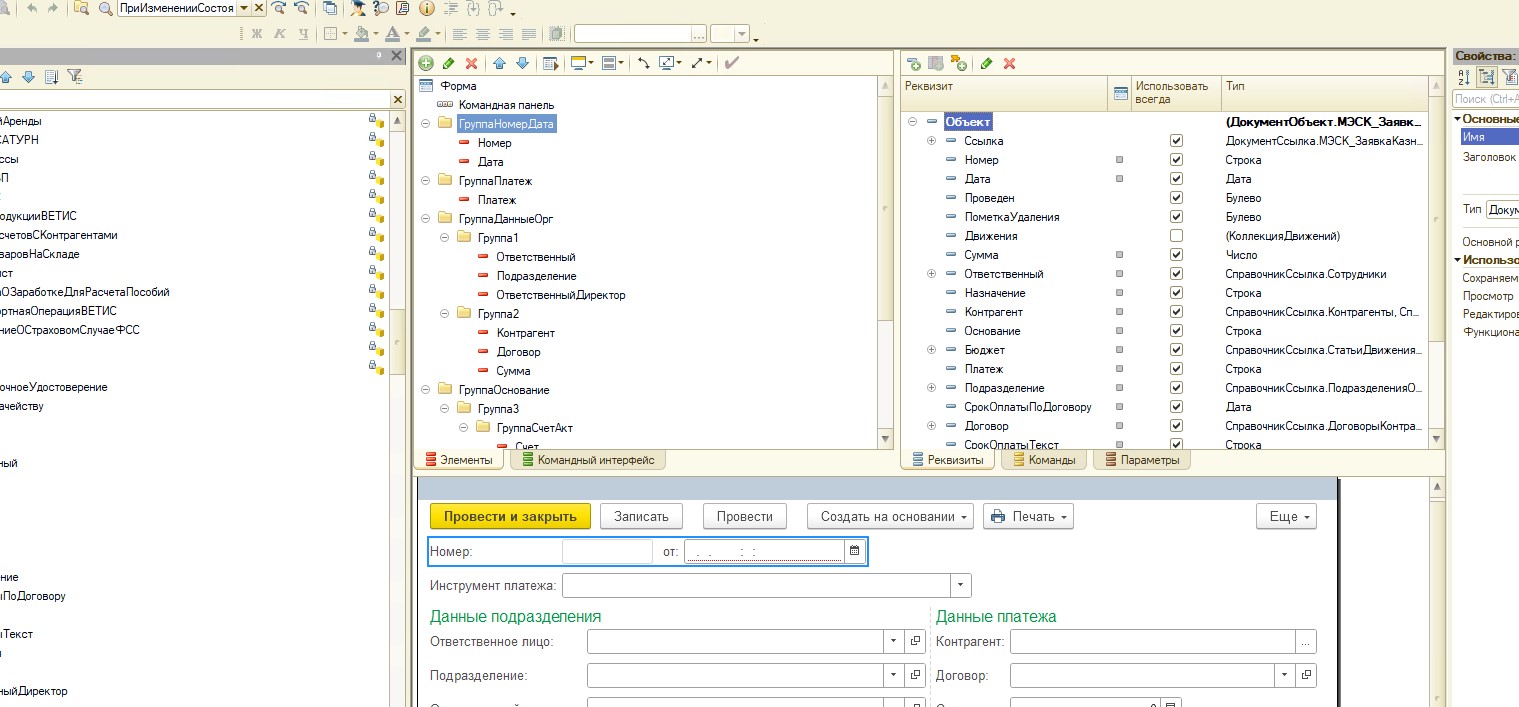Click the Еще button
This screenshot has height=707, width=1519.
point(1286,516)
